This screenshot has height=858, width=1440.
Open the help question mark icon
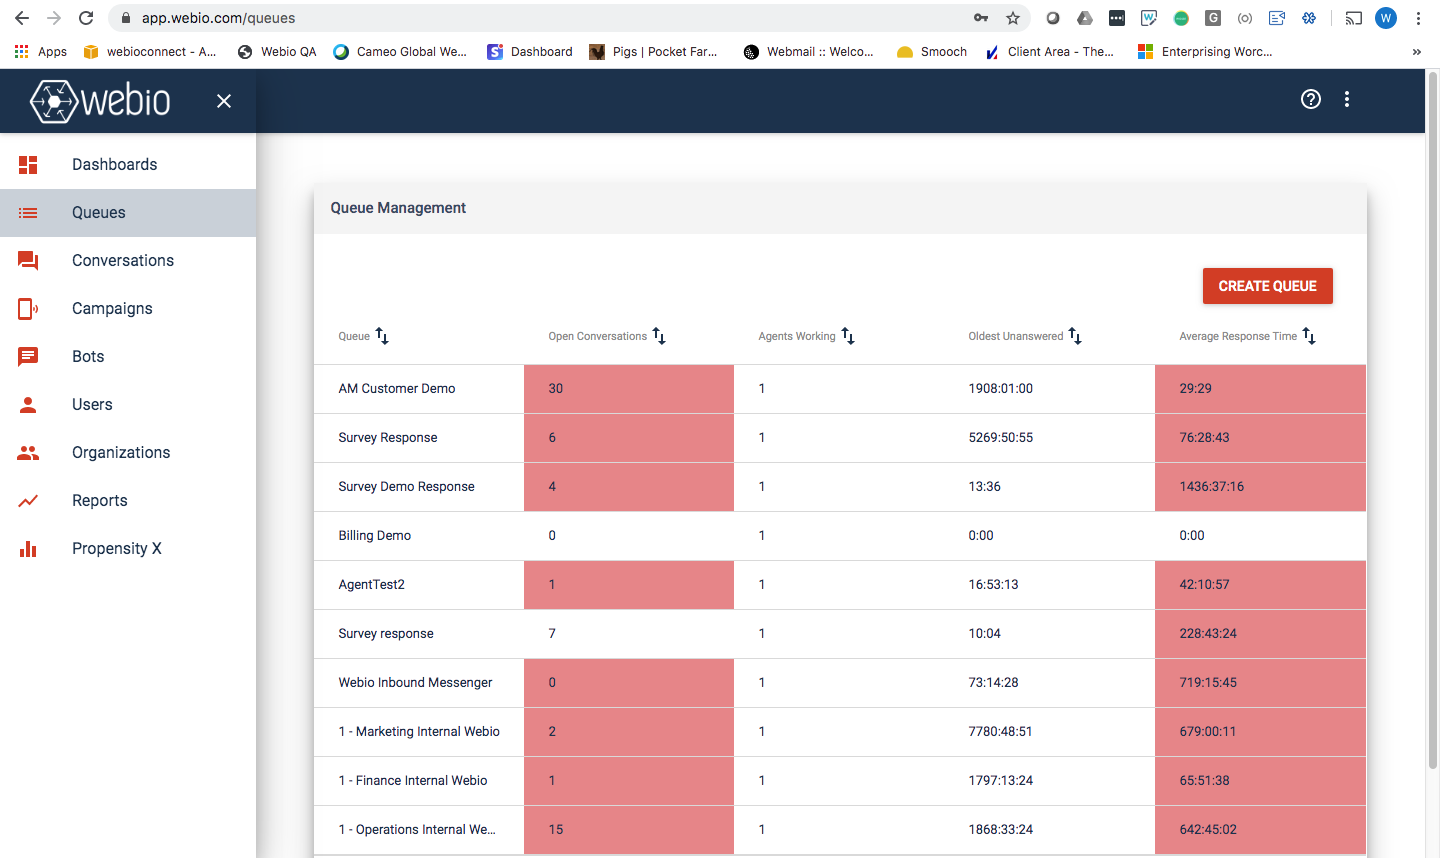[x=1311, y=99]
